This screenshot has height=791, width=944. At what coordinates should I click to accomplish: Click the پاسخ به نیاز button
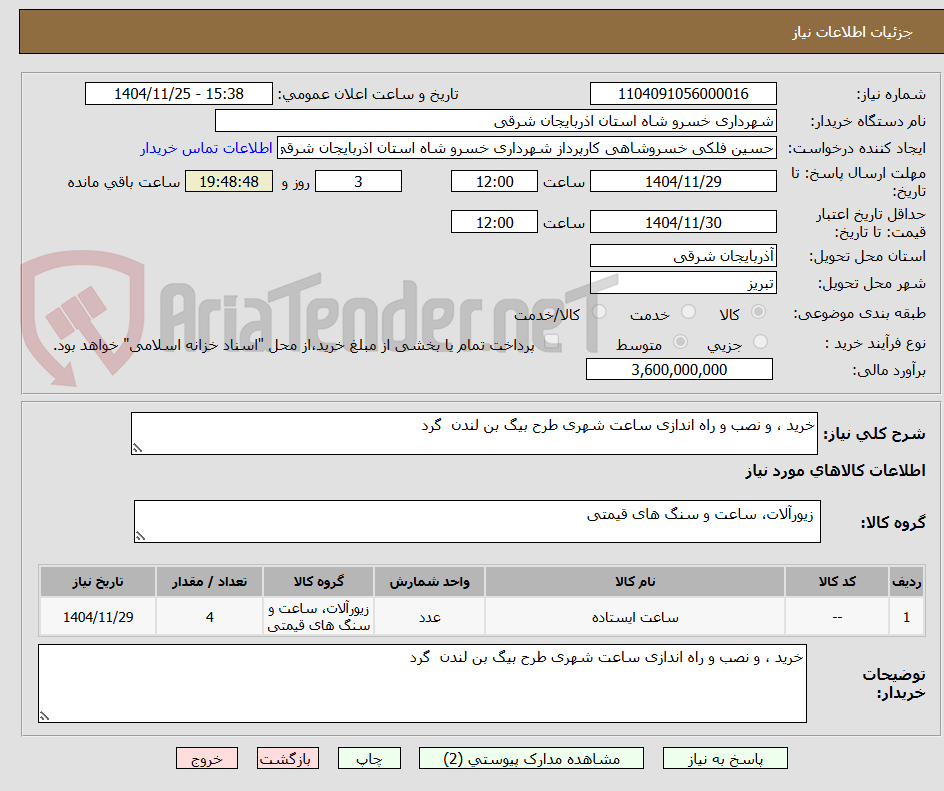(x=725, y=758)
